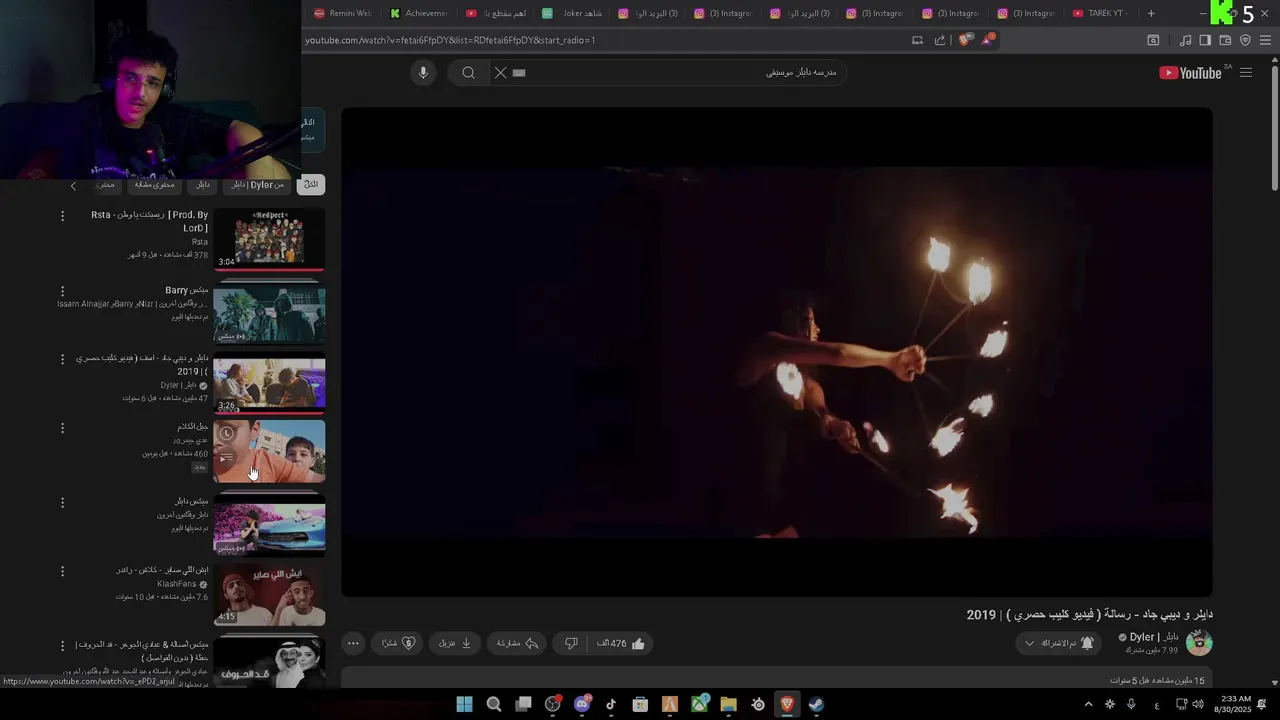Click the Brave Shields lion icon
This screenshot has width=1280, height=720.
[964, 40]
